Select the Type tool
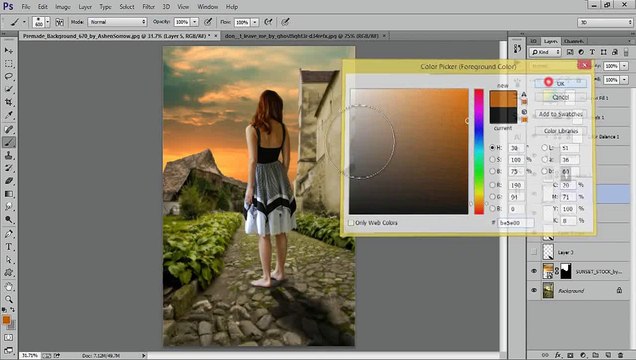This screenshot has height=360, width=636. (9, 247)
